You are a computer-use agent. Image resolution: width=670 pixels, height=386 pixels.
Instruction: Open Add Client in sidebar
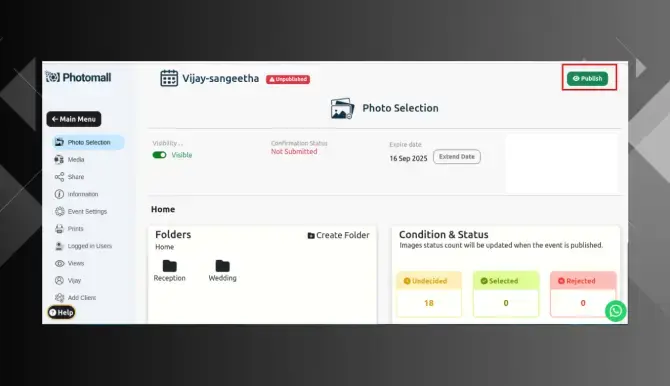[76, 298]
